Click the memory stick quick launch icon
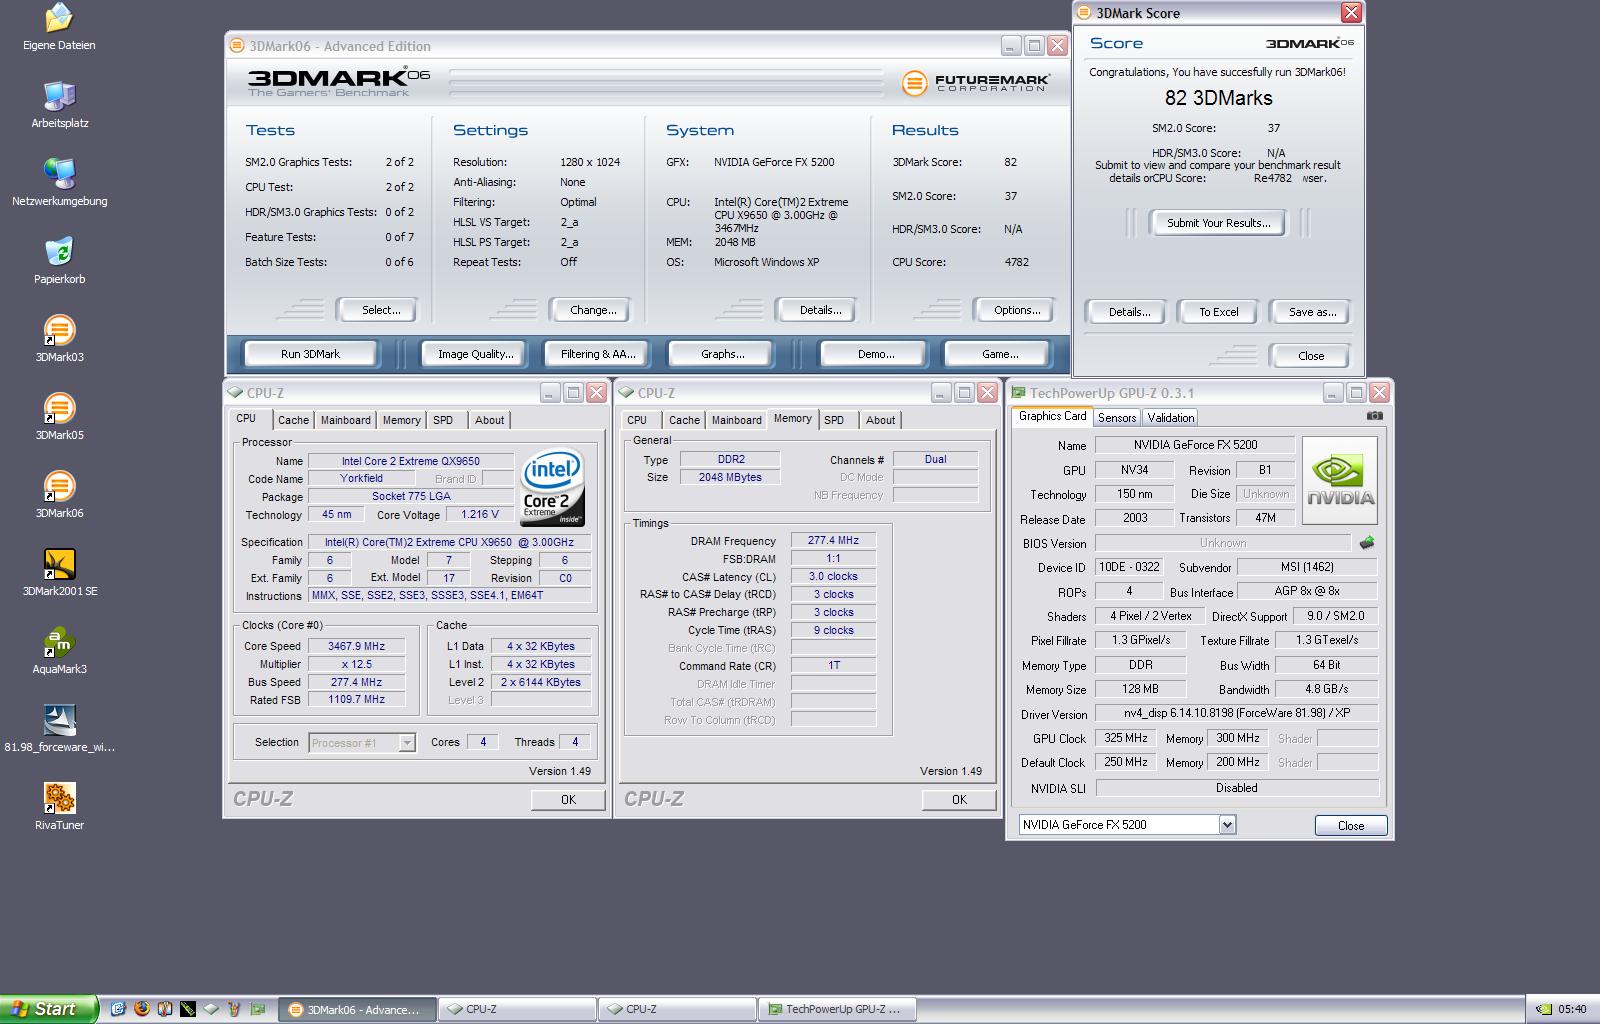This screenshot has width=1600, height=1024. coord(187,1009)
